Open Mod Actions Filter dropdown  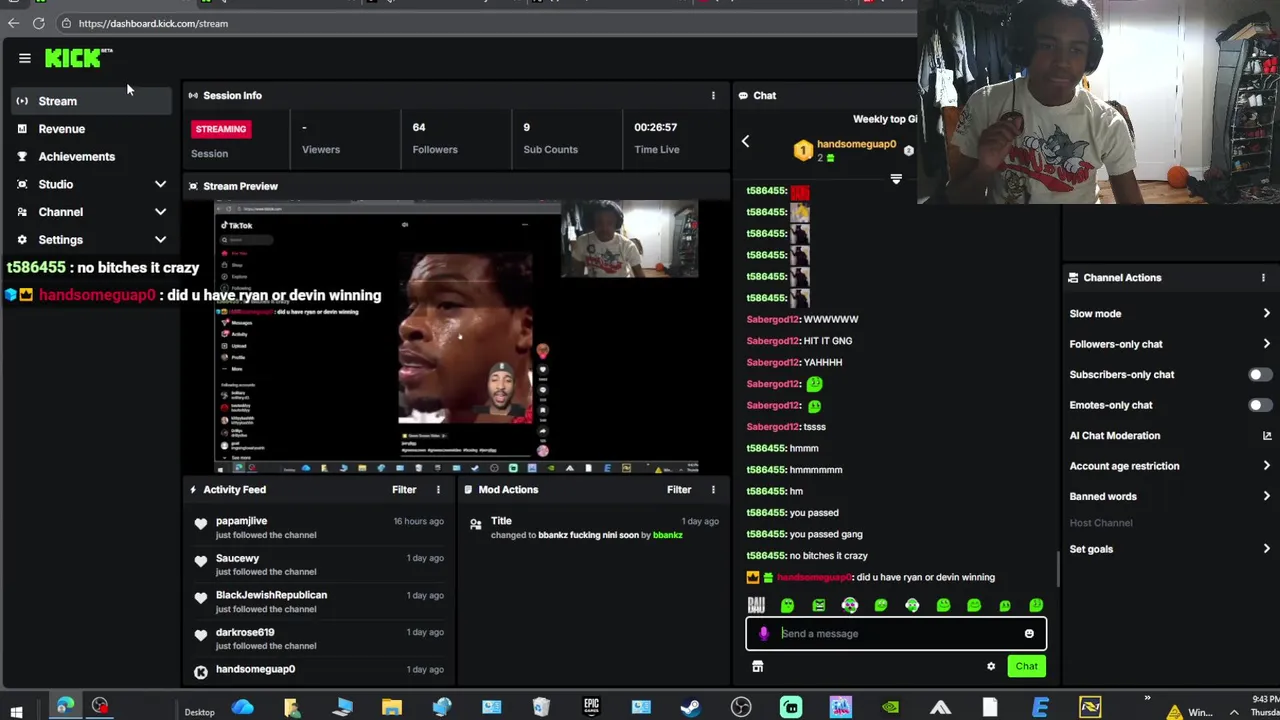coord(679,490)
